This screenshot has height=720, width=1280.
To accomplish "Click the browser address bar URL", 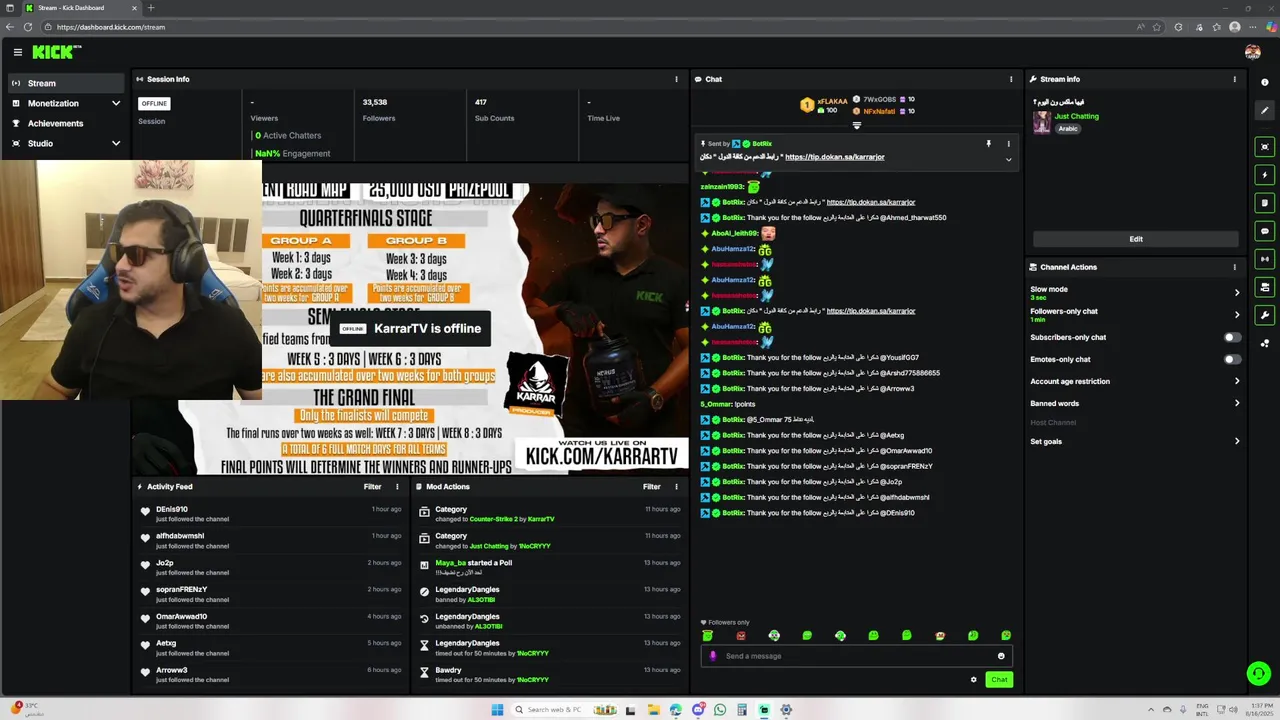I will click(x=110, y=27).
